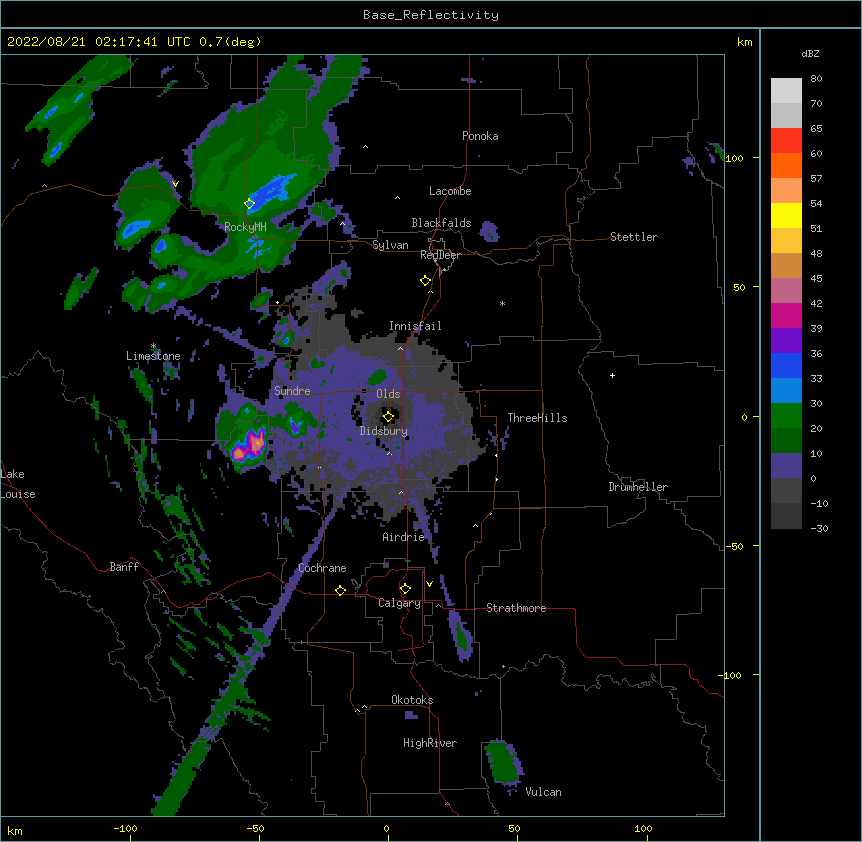862x842 pixels.
Task: Click the Base_Reflectivity title text
Action: click(x=431, y=15)
